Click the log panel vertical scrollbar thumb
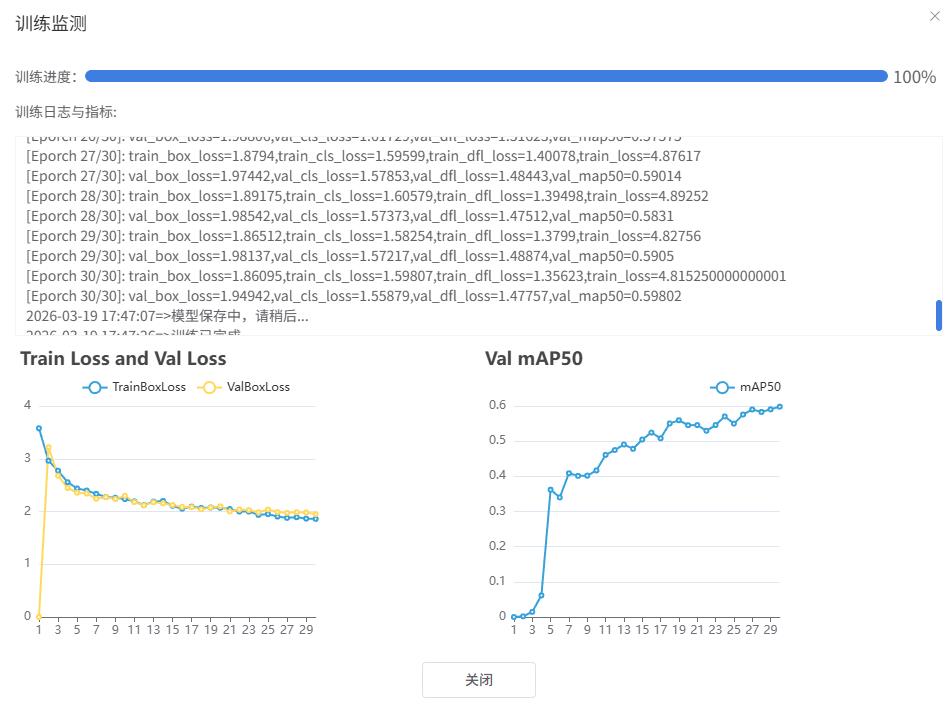This screenshot has width=952, height=708. (x=938, y=315)
